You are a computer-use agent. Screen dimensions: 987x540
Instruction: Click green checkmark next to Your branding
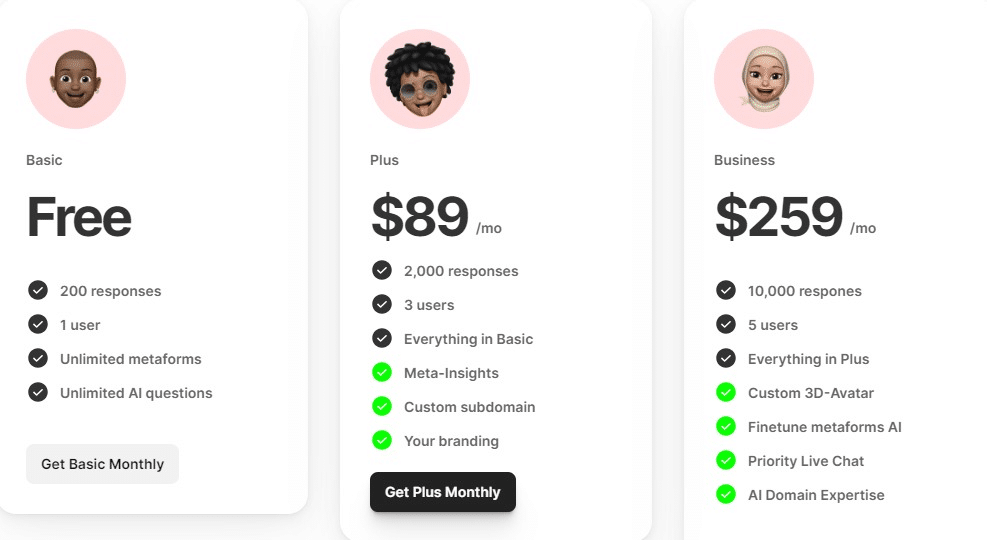[381, 441]
